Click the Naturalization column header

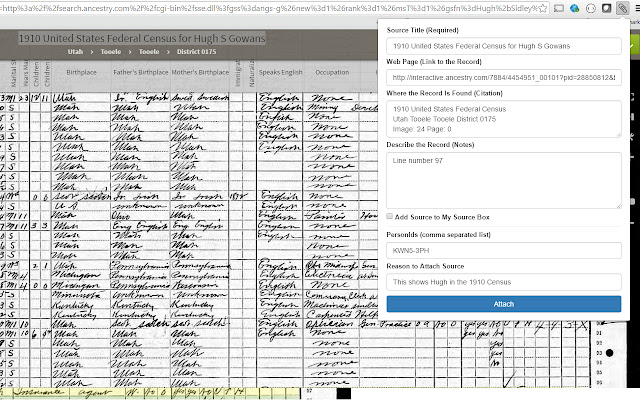[251, 73]
